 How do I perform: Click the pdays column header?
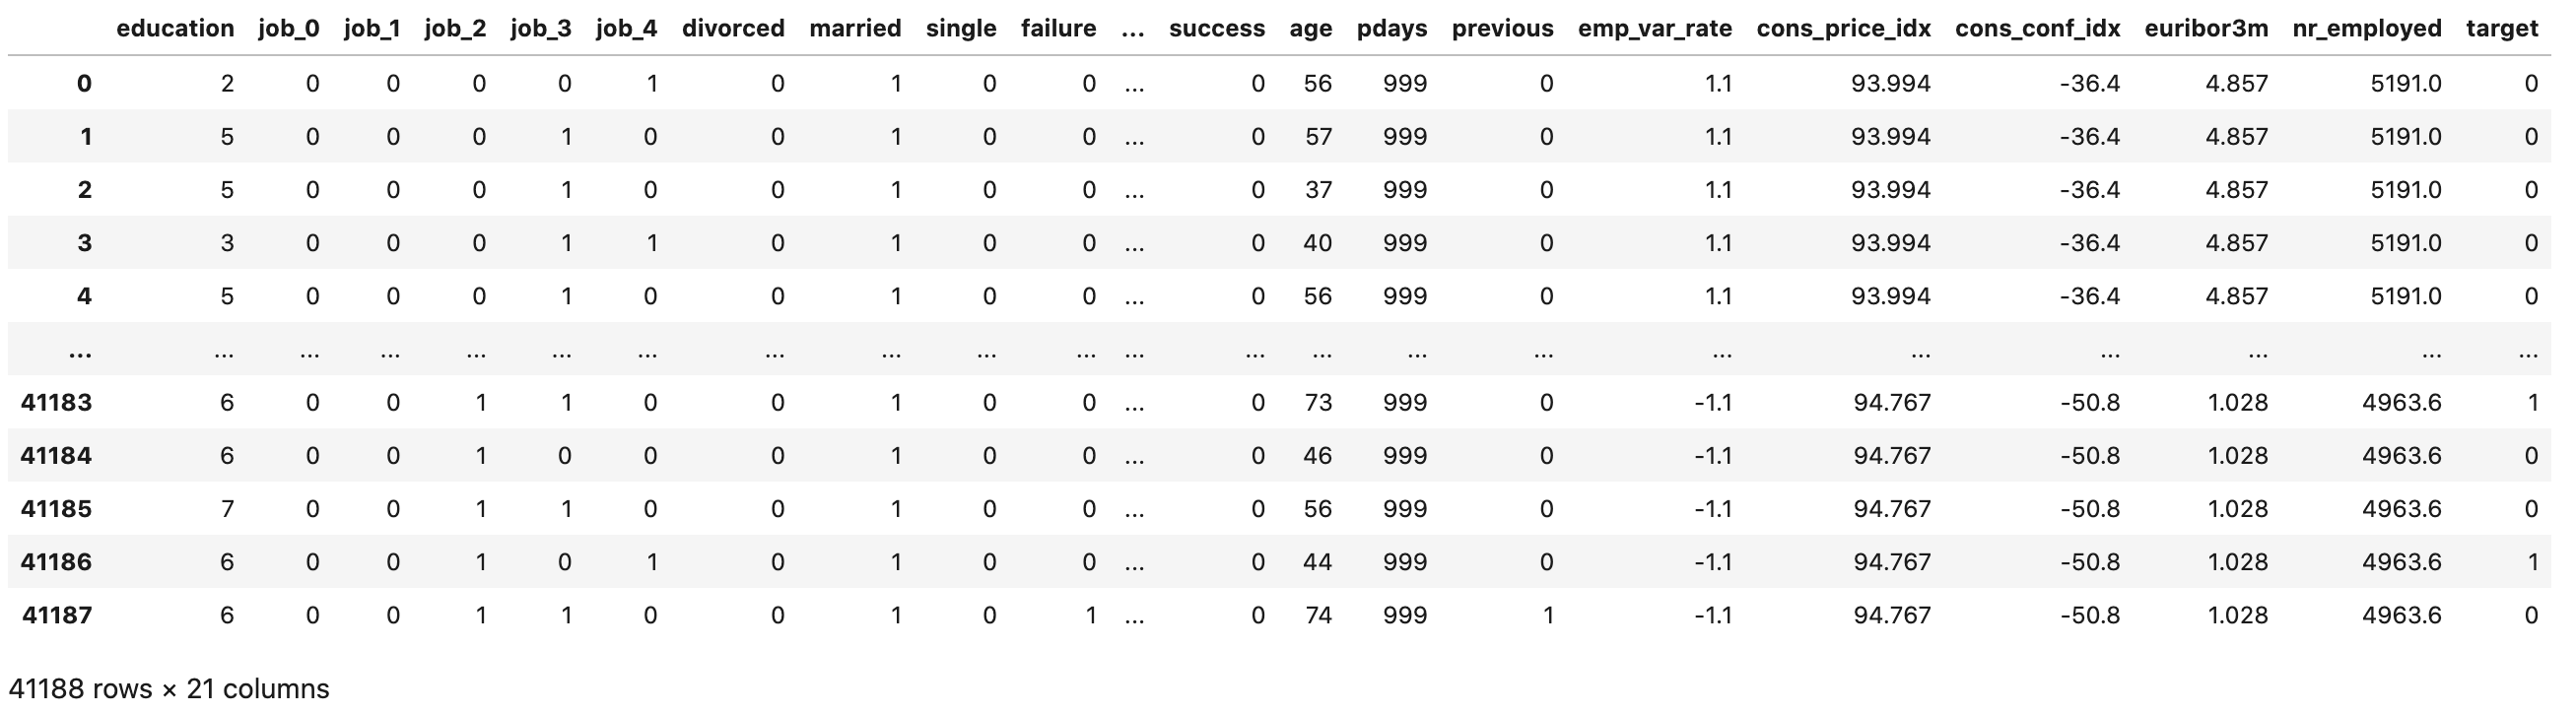tap(1391, 28)
